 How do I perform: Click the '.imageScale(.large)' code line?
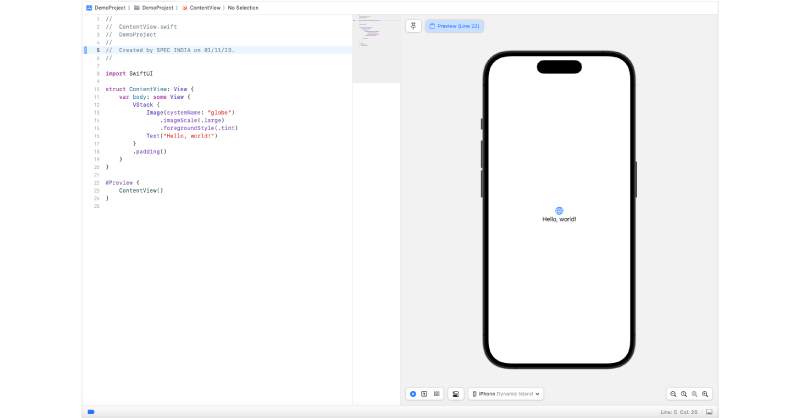192,120
